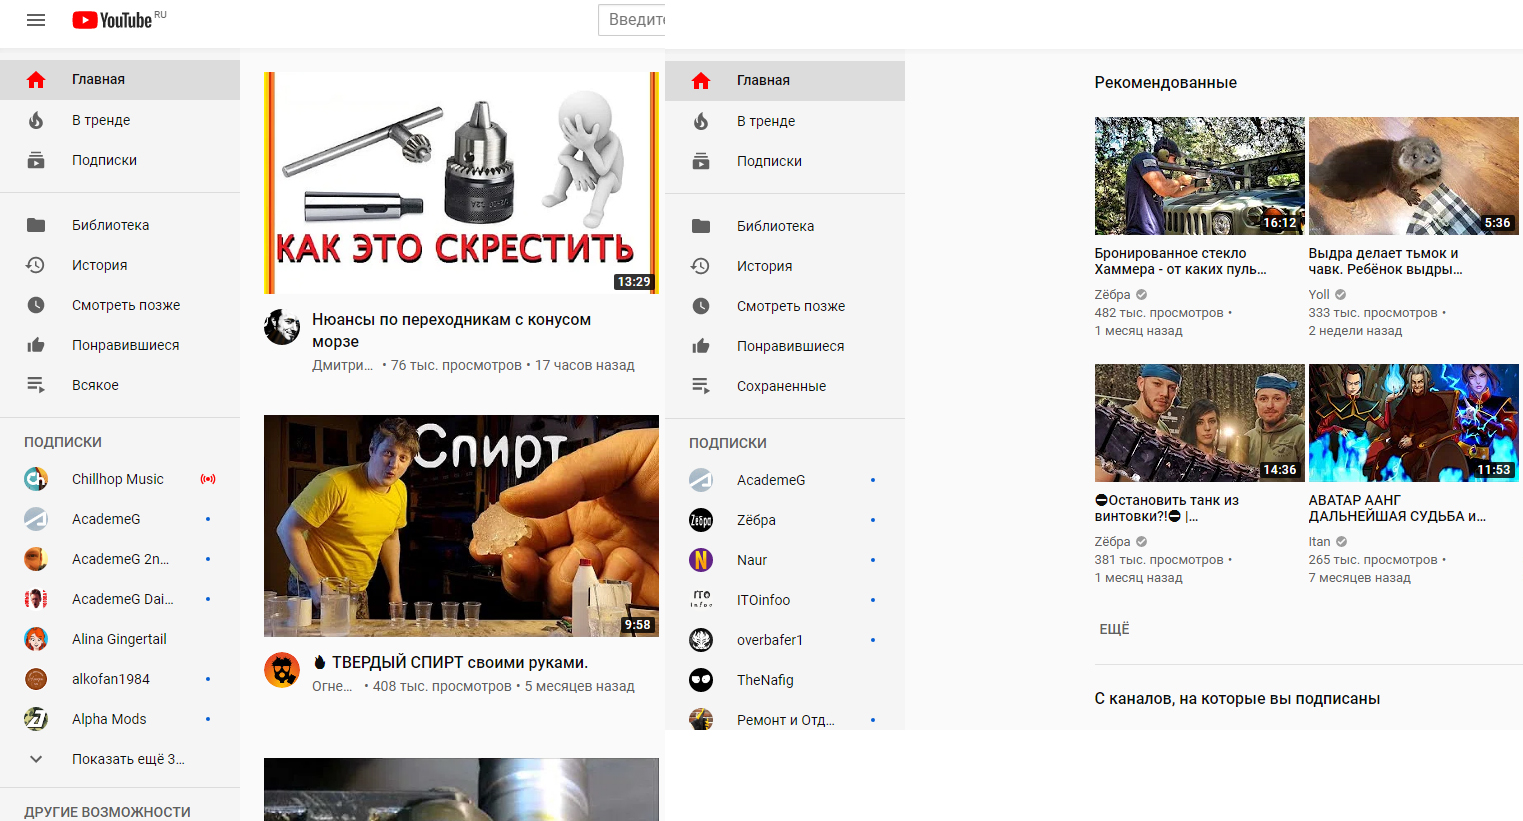
Task: Open AcademeG subscription in the left sidebar
Action: click(x=120, y=519)
